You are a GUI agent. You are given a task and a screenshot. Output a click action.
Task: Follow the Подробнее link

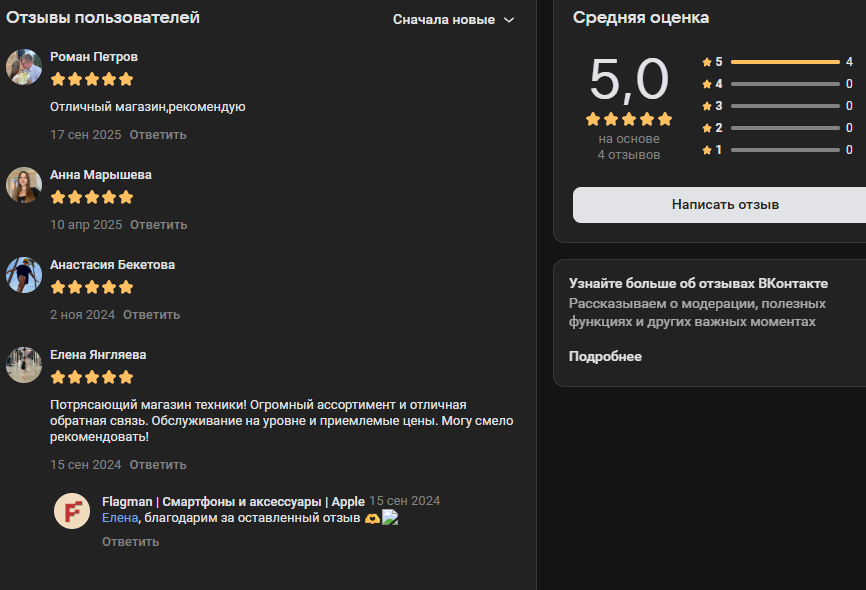point(605,356)
